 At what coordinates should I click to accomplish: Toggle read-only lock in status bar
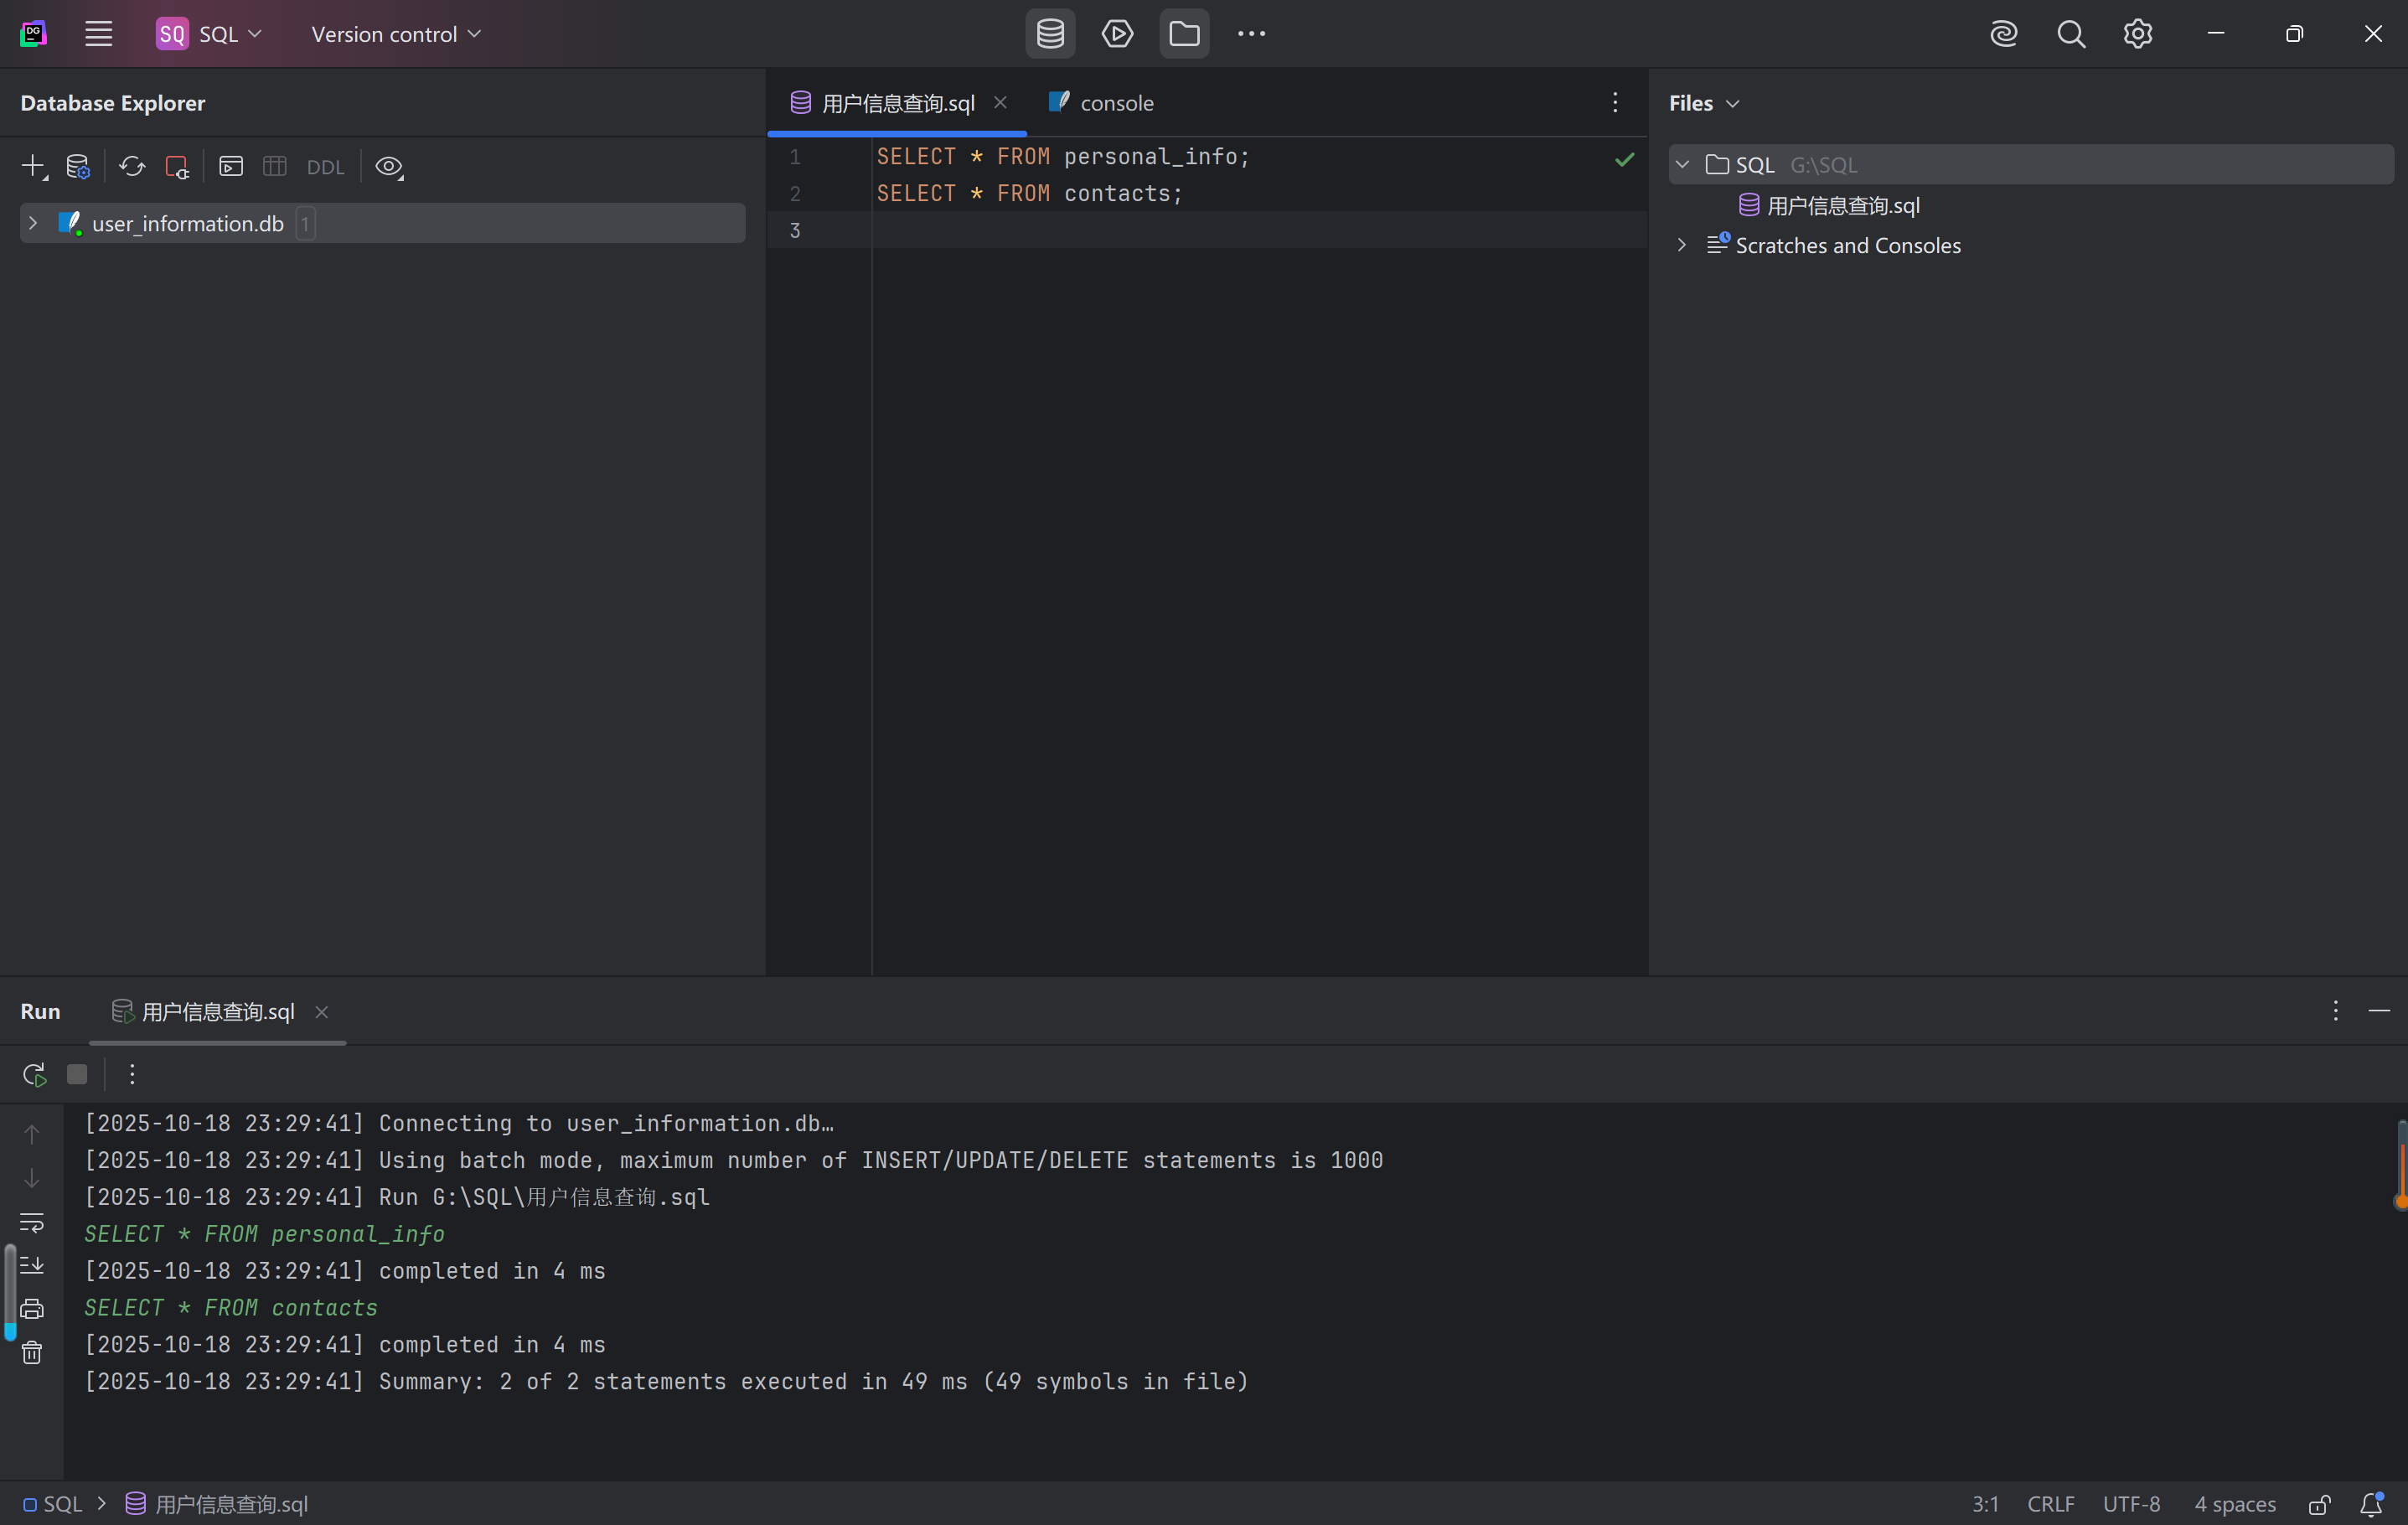click(x=2319, y=1504)
